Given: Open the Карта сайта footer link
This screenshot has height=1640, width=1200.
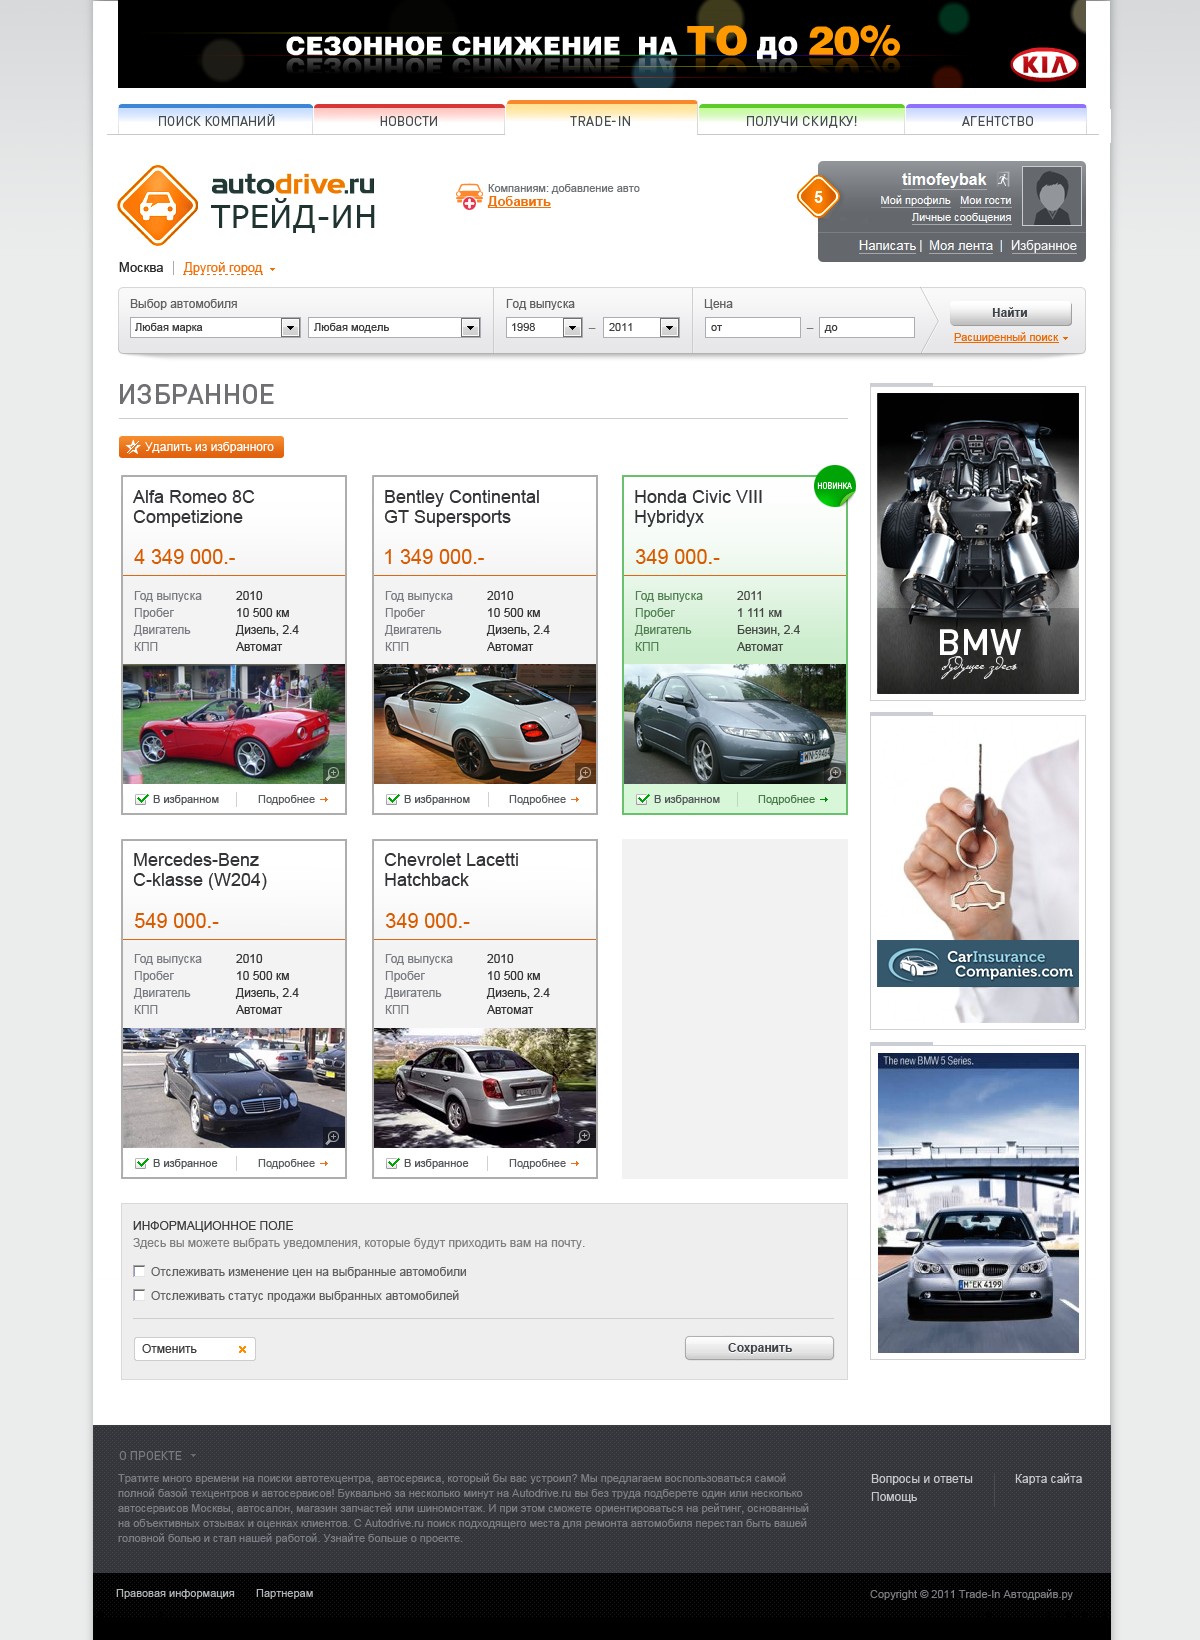Looking at the screenshot, I should pos(1048,1479).
